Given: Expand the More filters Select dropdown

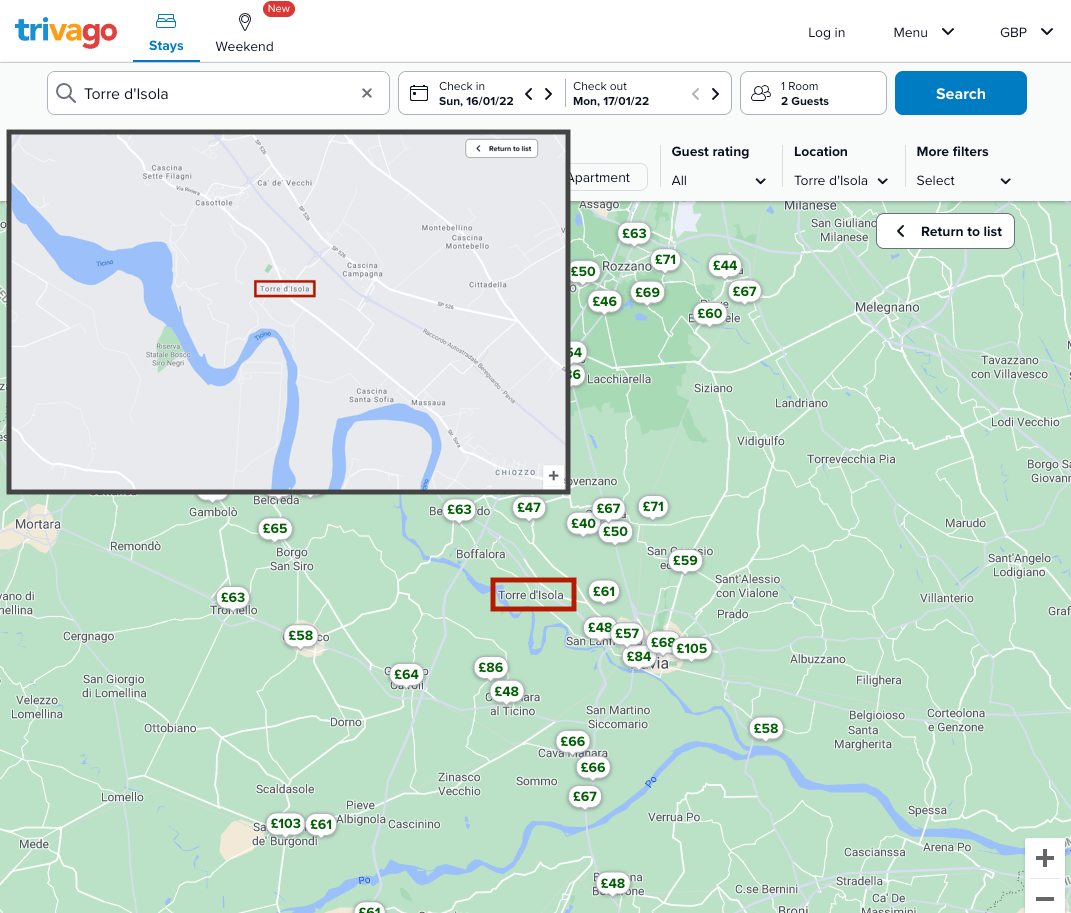Looking at the screenshot, I should (962, 181).
